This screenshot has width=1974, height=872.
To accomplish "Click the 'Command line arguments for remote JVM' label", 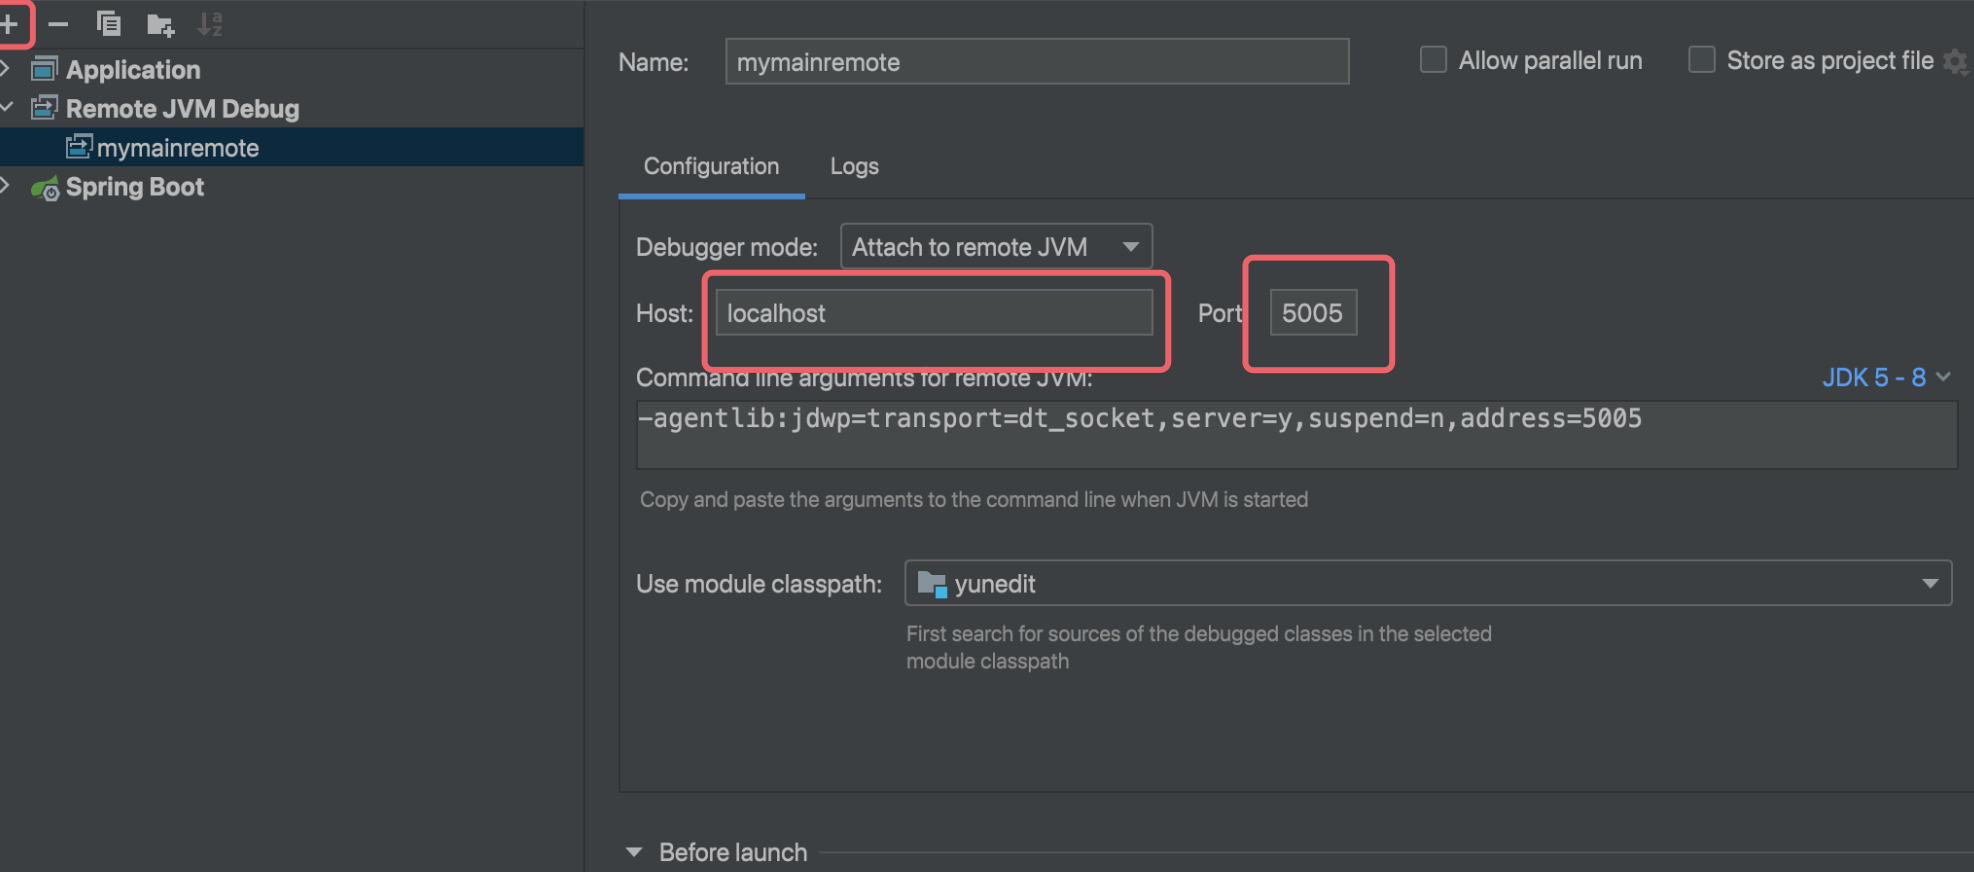I will 864,378.
